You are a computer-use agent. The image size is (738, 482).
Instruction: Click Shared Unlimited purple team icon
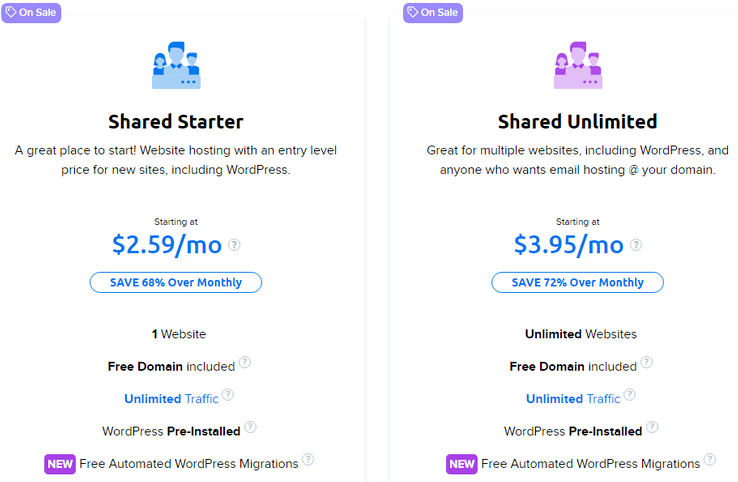tap(577, 67)
